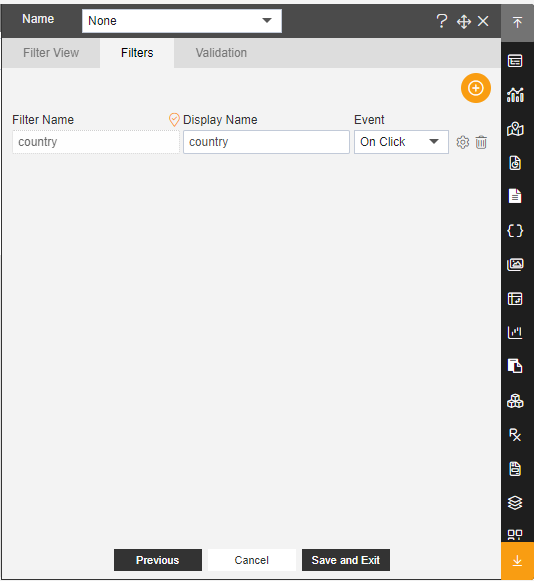534x581 pixels.
Task: Select the map icon in the sidebar
Action: (515, 129)
